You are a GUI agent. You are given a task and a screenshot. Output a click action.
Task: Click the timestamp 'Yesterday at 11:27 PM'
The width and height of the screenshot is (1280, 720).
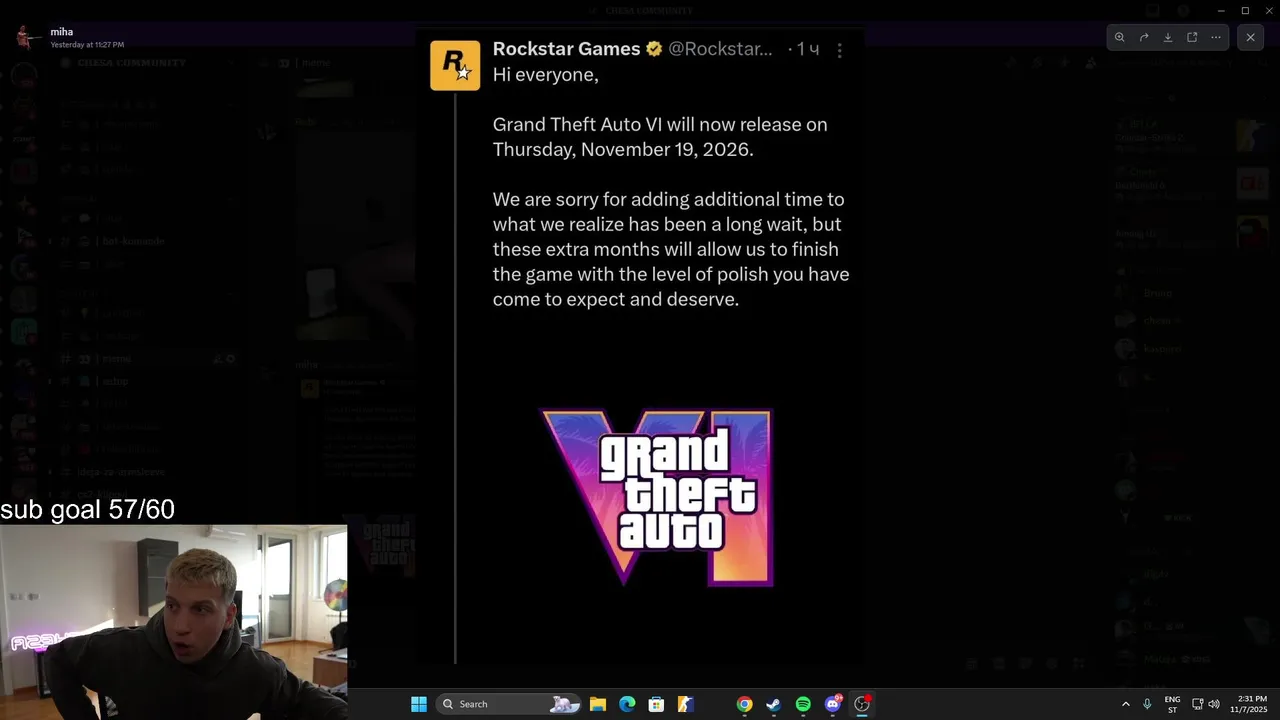click(x=87, y=45)
